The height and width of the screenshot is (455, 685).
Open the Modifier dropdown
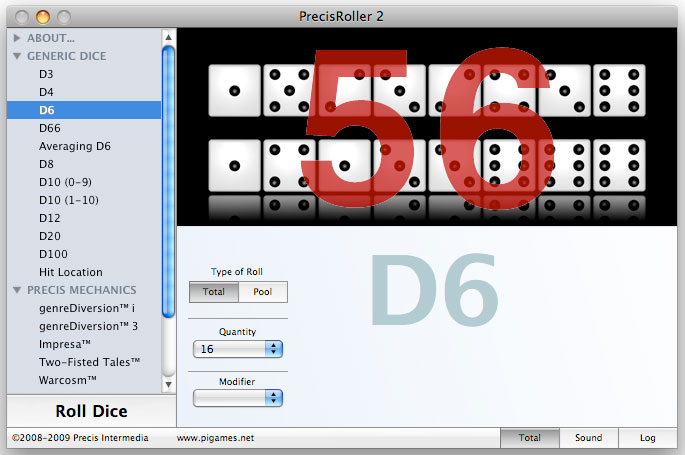pos(238,398)
